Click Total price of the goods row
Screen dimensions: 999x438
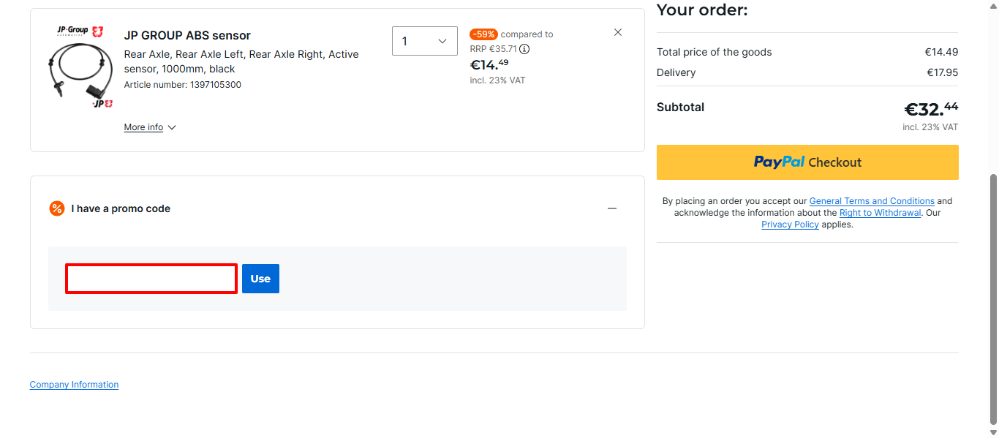[807, 52]
